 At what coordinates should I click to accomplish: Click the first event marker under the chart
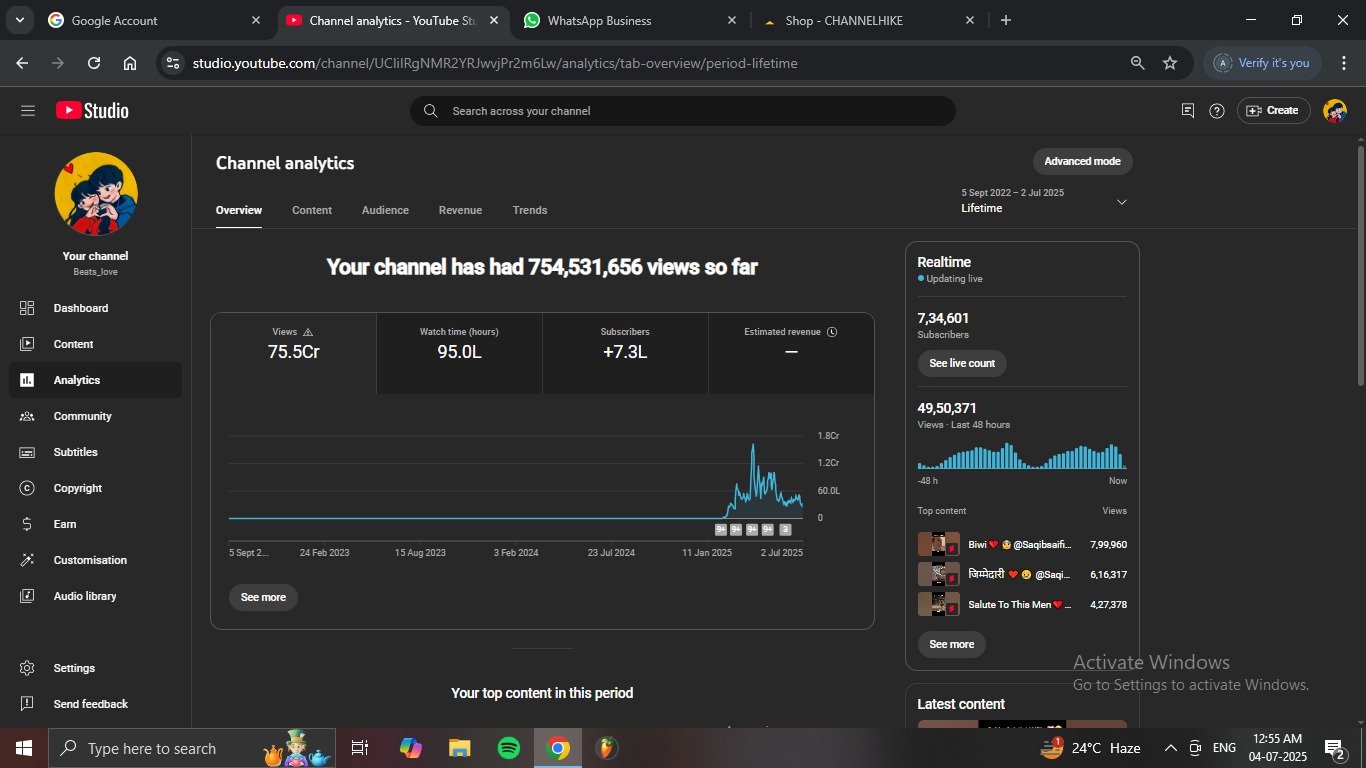720,530
